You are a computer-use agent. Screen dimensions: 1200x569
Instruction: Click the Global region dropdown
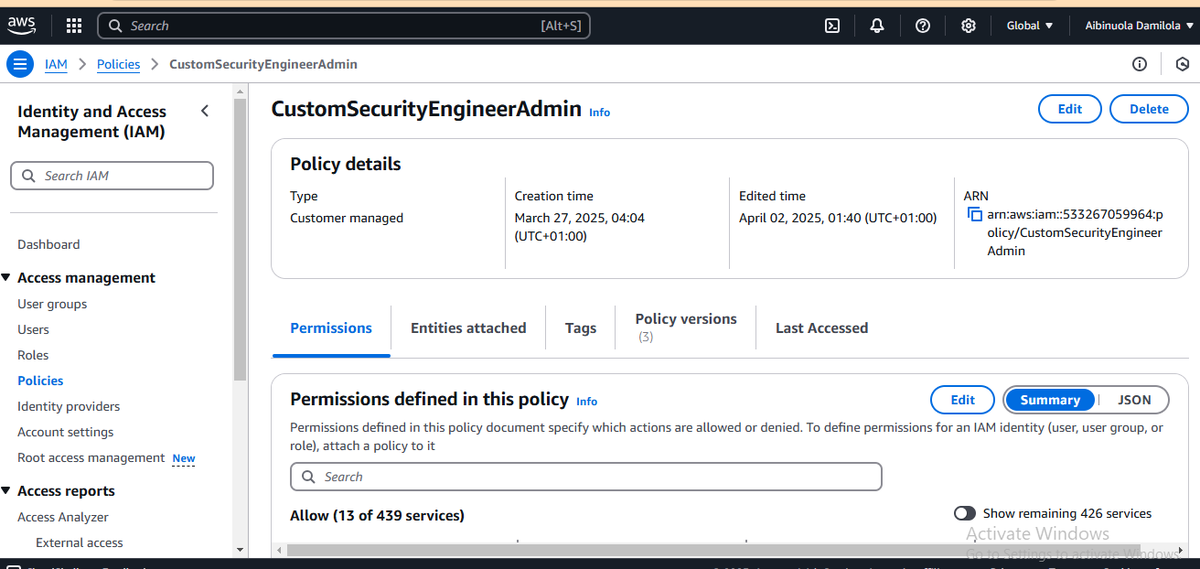tap(1029, 25)
